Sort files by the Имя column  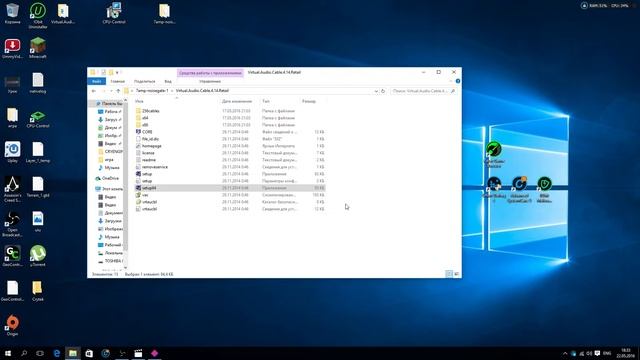click(x=140, y=101)
